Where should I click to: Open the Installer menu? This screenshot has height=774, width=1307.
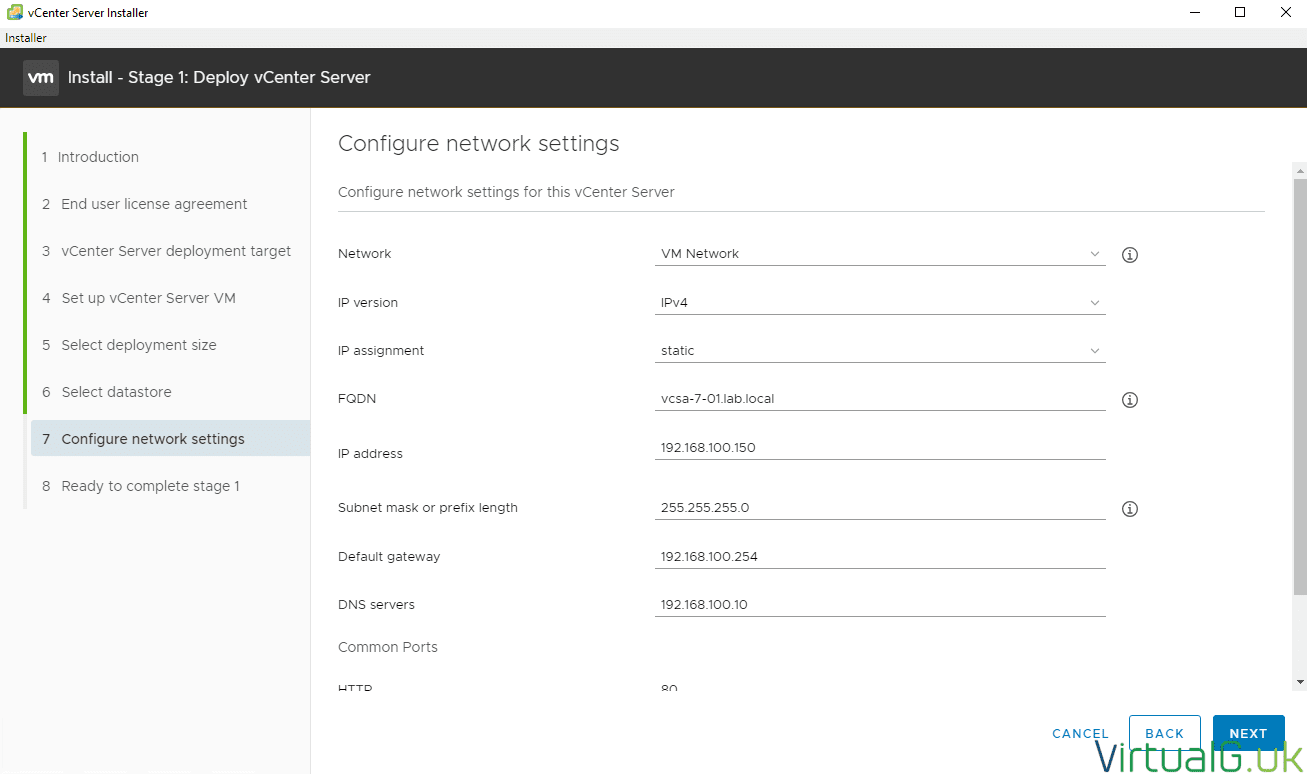click(x=26, y=38)
